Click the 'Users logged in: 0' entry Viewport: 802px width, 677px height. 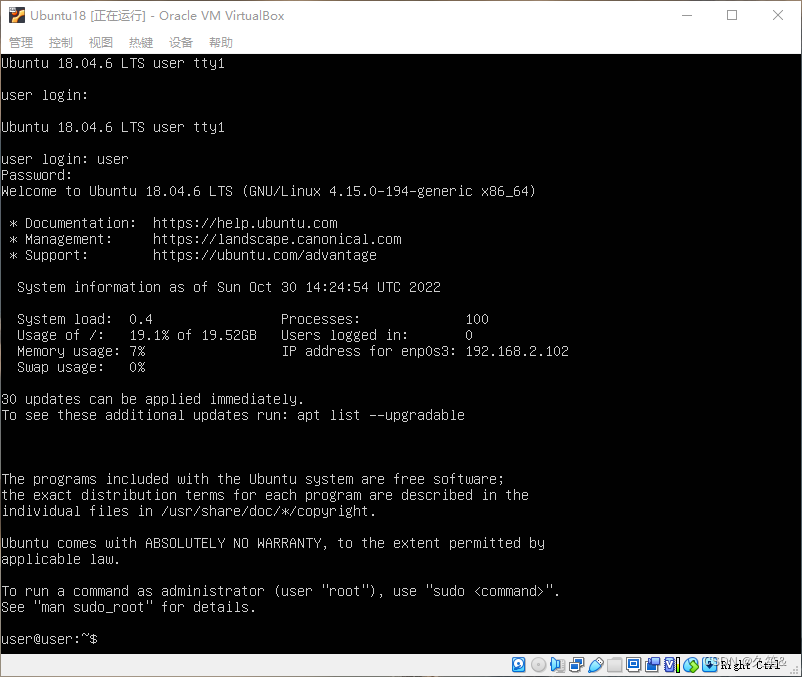[x=377, y=335]
